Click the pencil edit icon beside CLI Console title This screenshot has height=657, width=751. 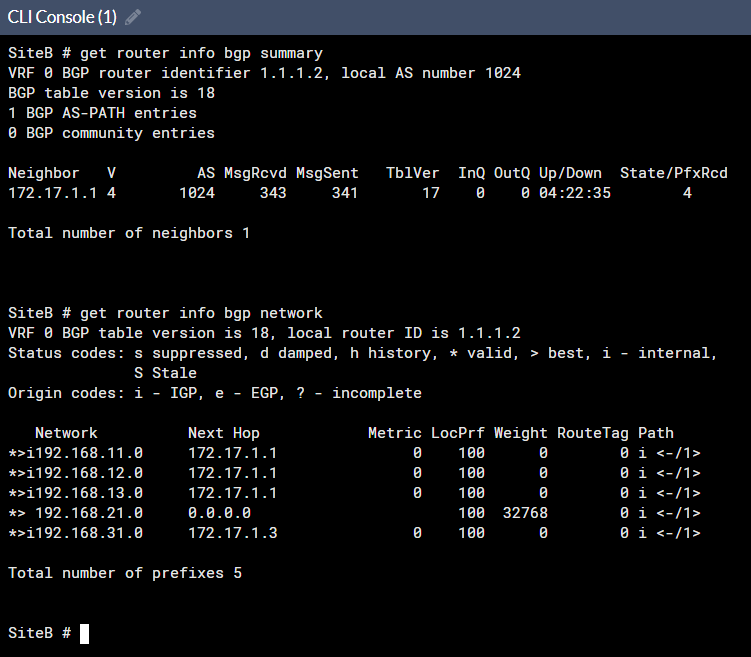(133, 17)
